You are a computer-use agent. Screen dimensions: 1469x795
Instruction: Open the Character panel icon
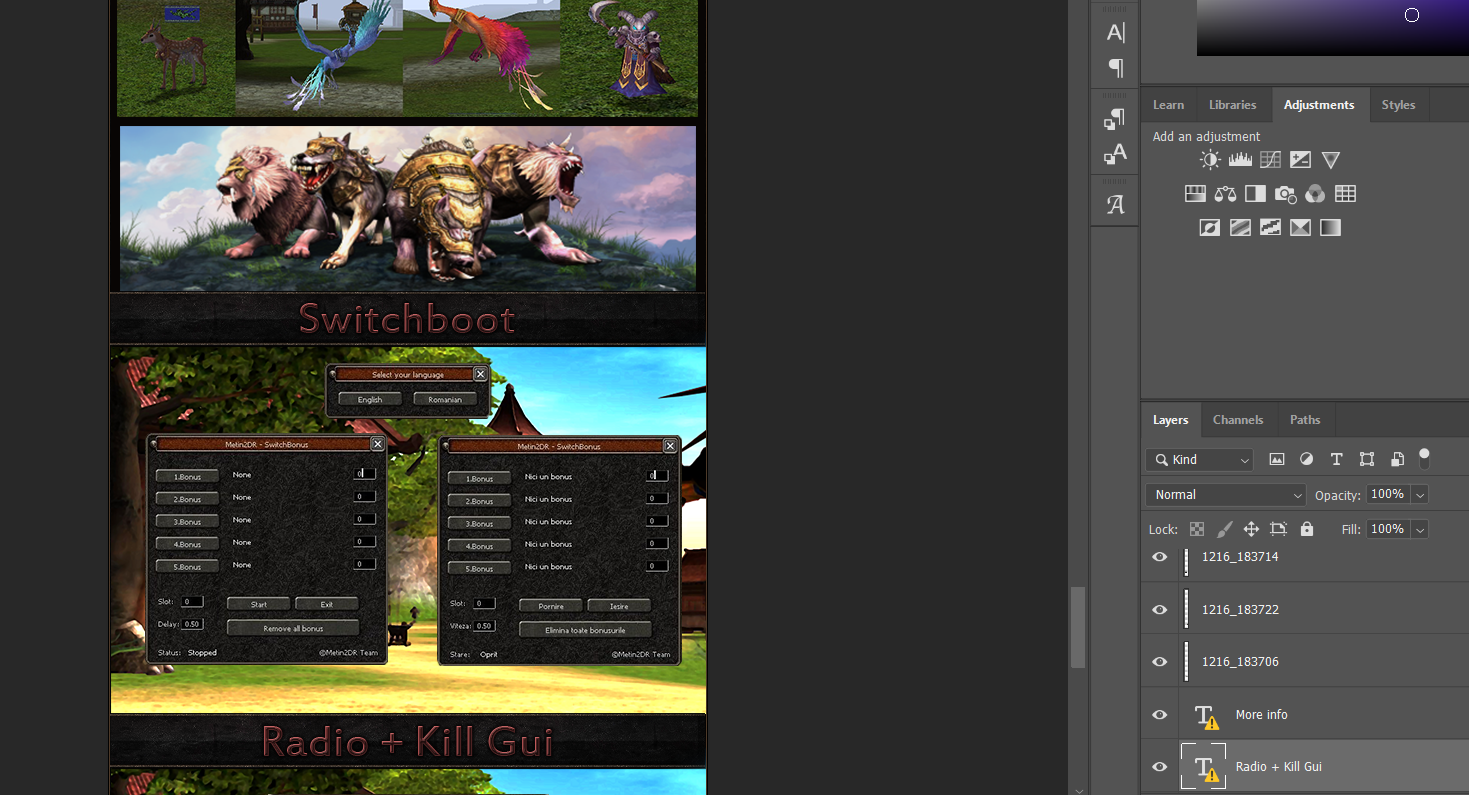point(1115,32)
